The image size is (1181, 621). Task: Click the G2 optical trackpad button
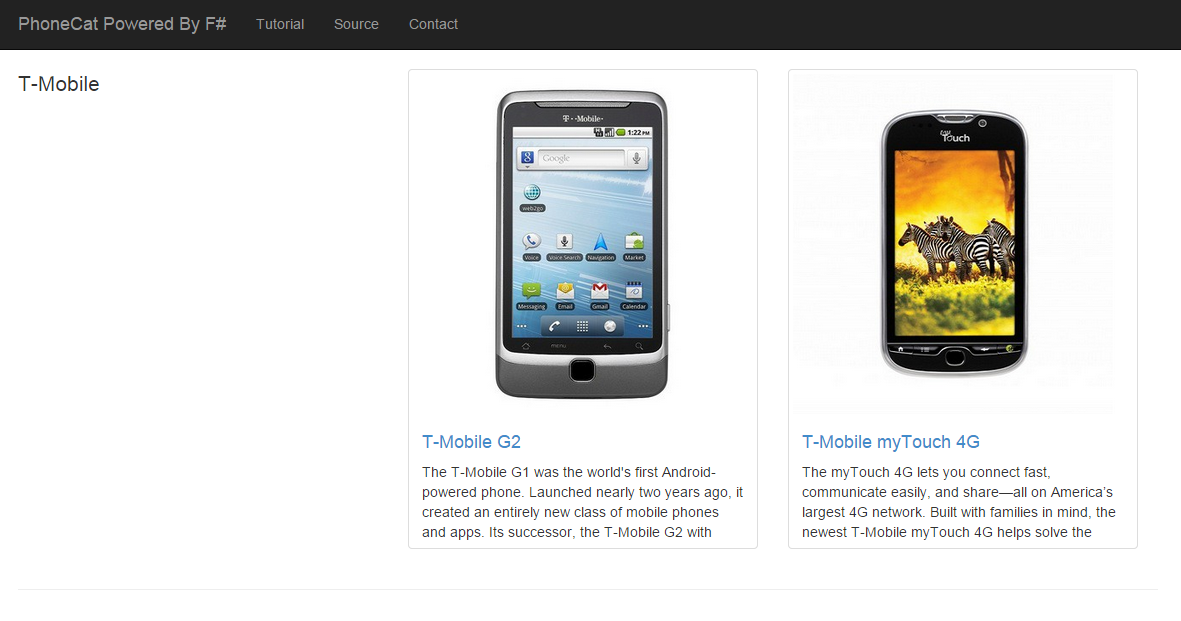click(582, 370)
